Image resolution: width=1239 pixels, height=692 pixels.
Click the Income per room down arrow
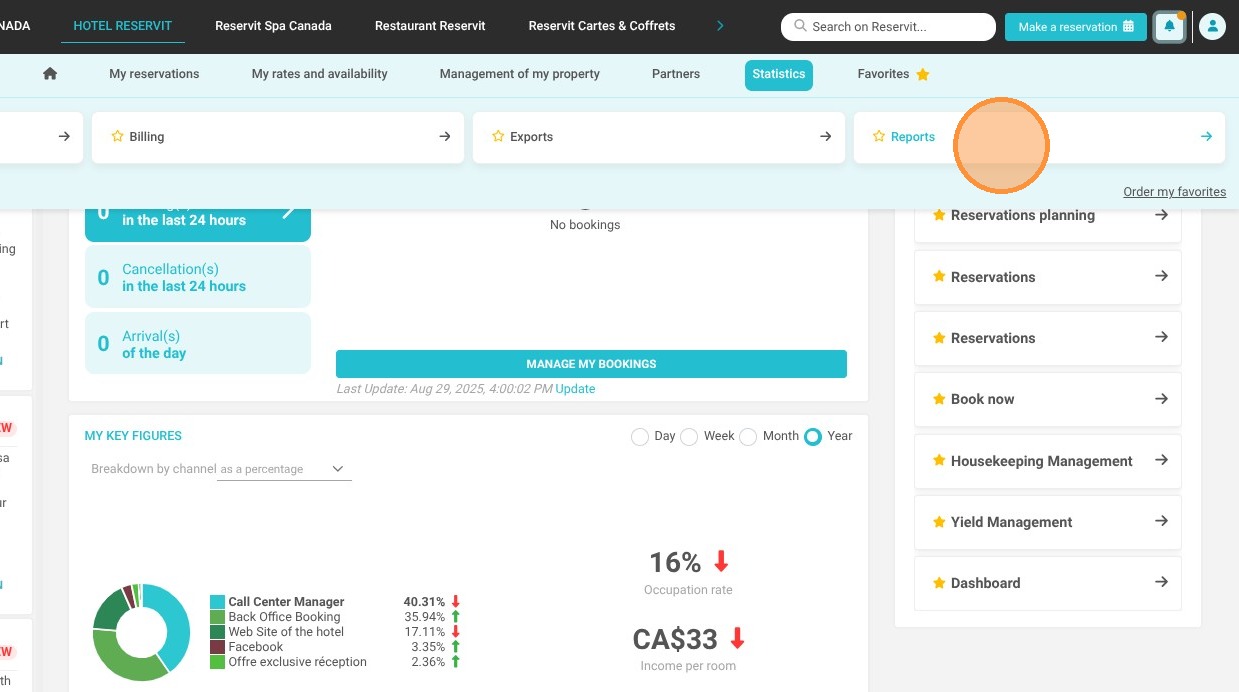pyautogui.click(x=737, y=638)
